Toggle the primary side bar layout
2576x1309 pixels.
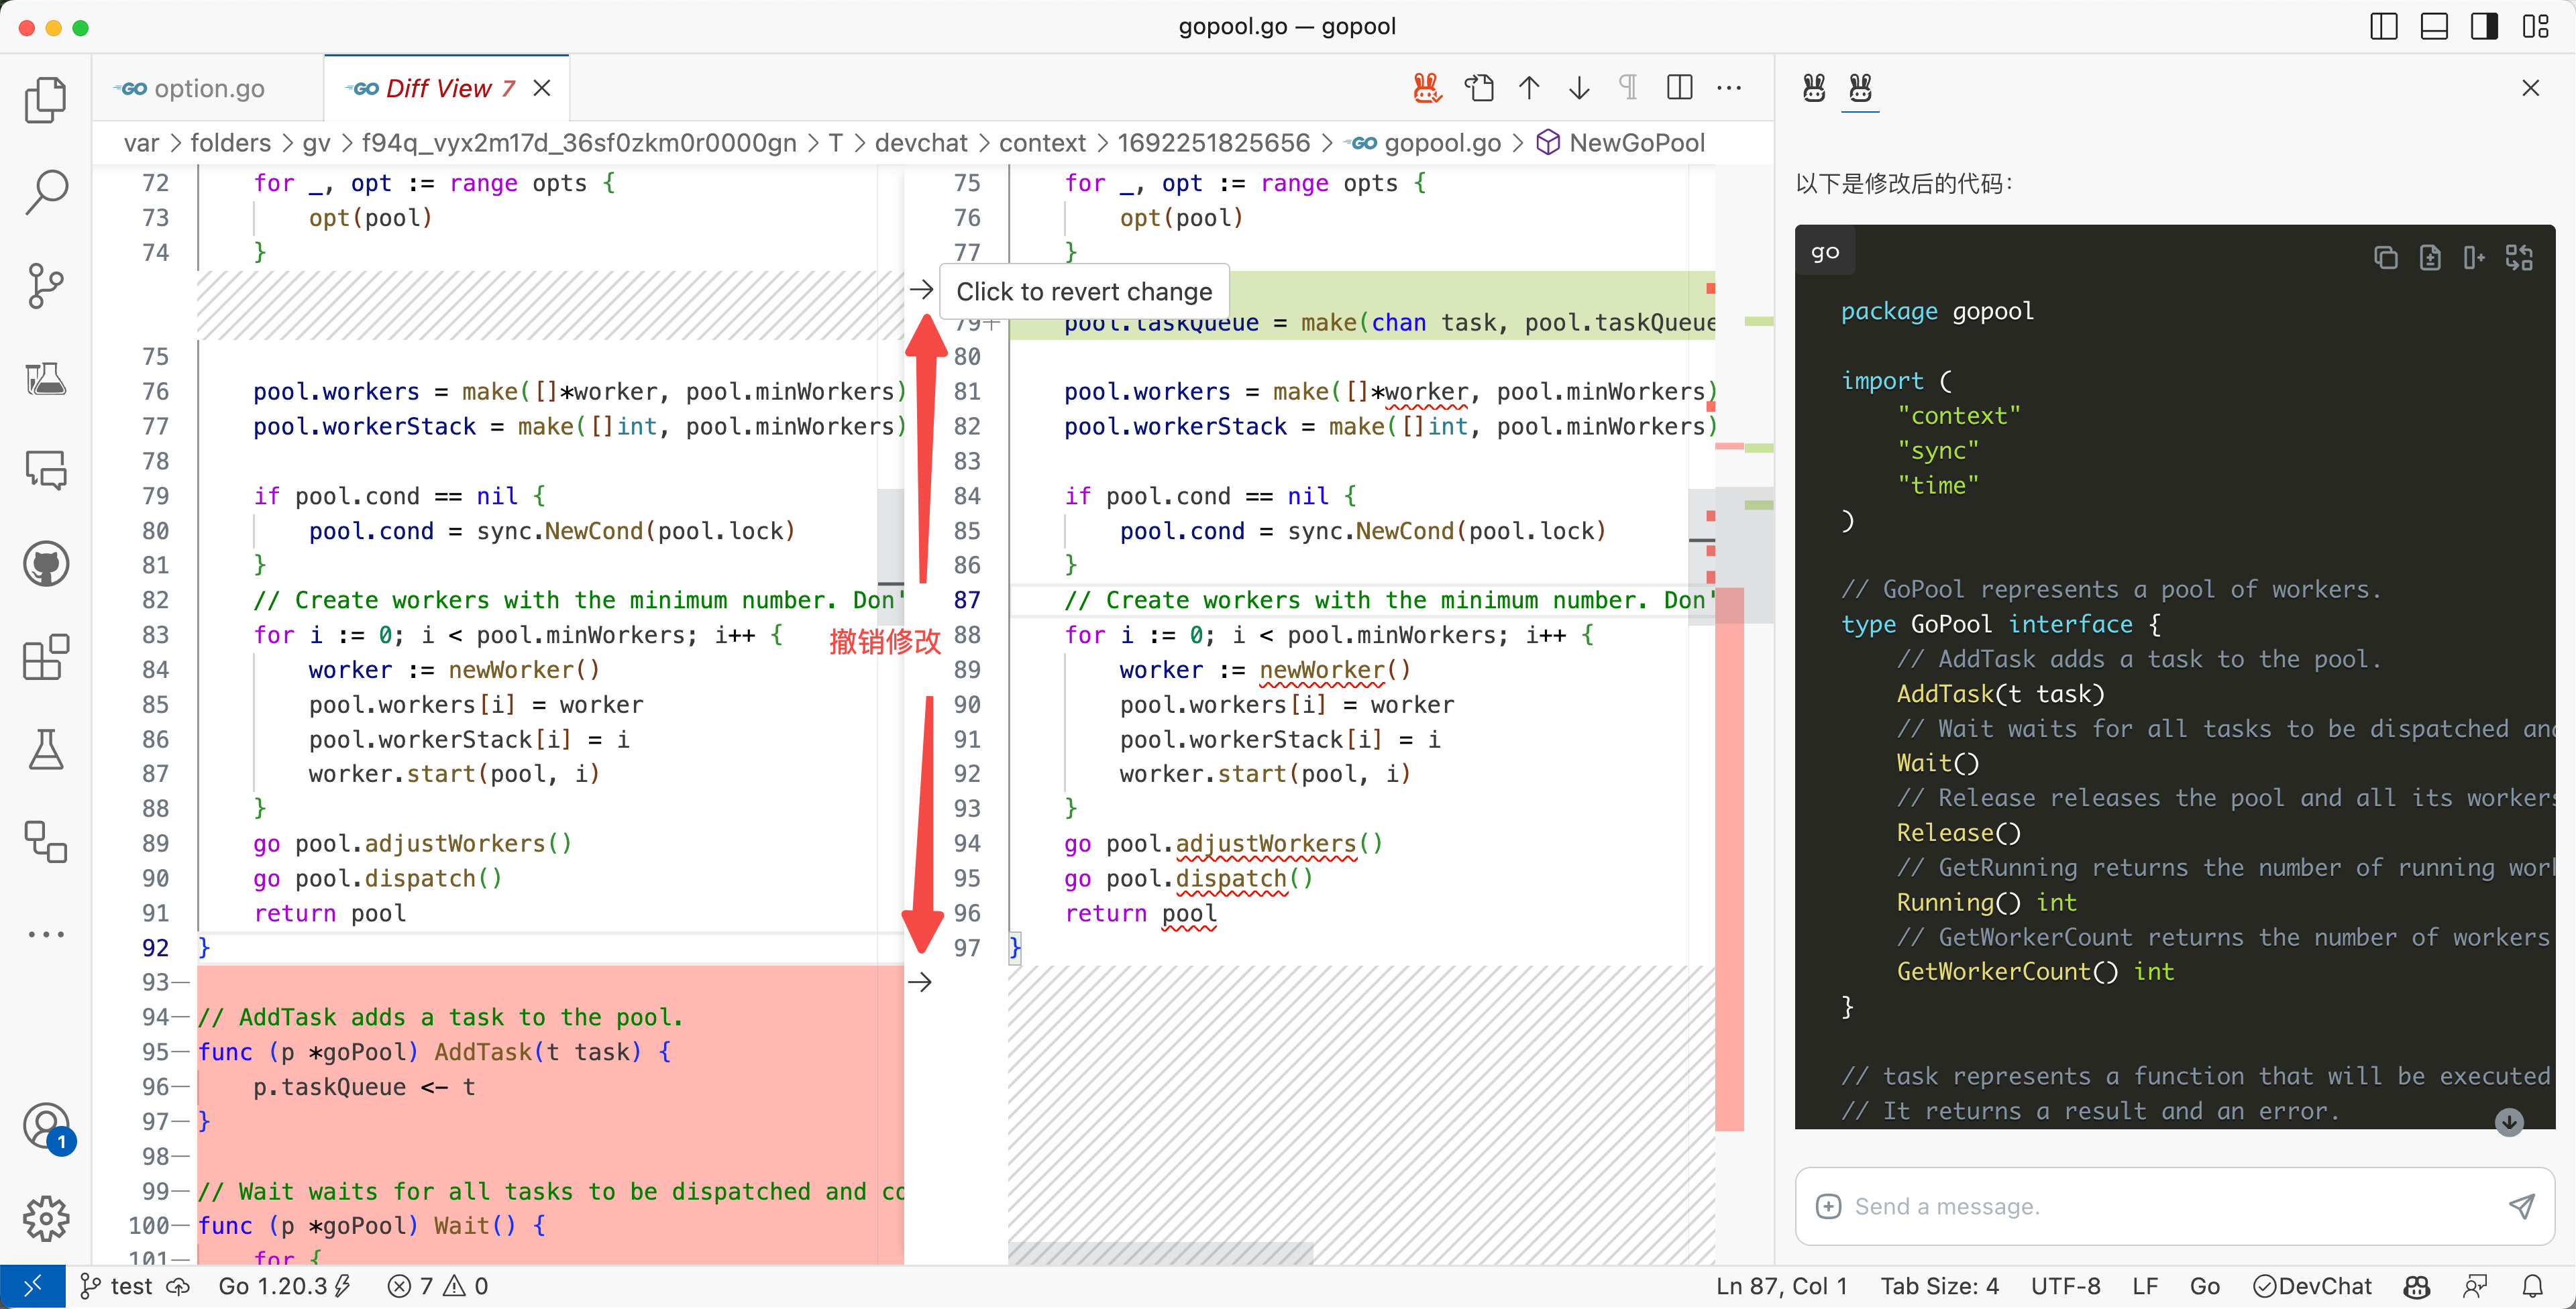[2384, 27]
